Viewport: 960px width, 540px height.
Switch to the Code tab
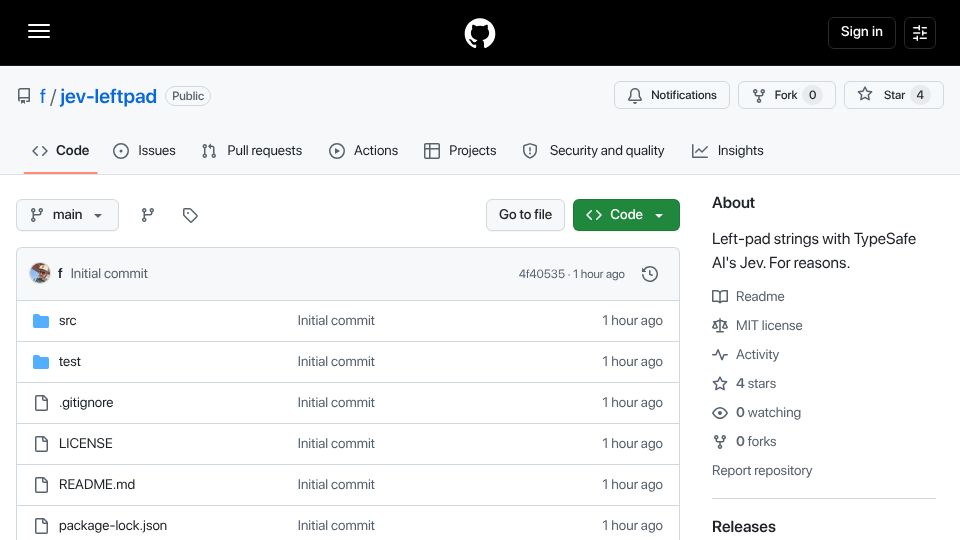61,151
